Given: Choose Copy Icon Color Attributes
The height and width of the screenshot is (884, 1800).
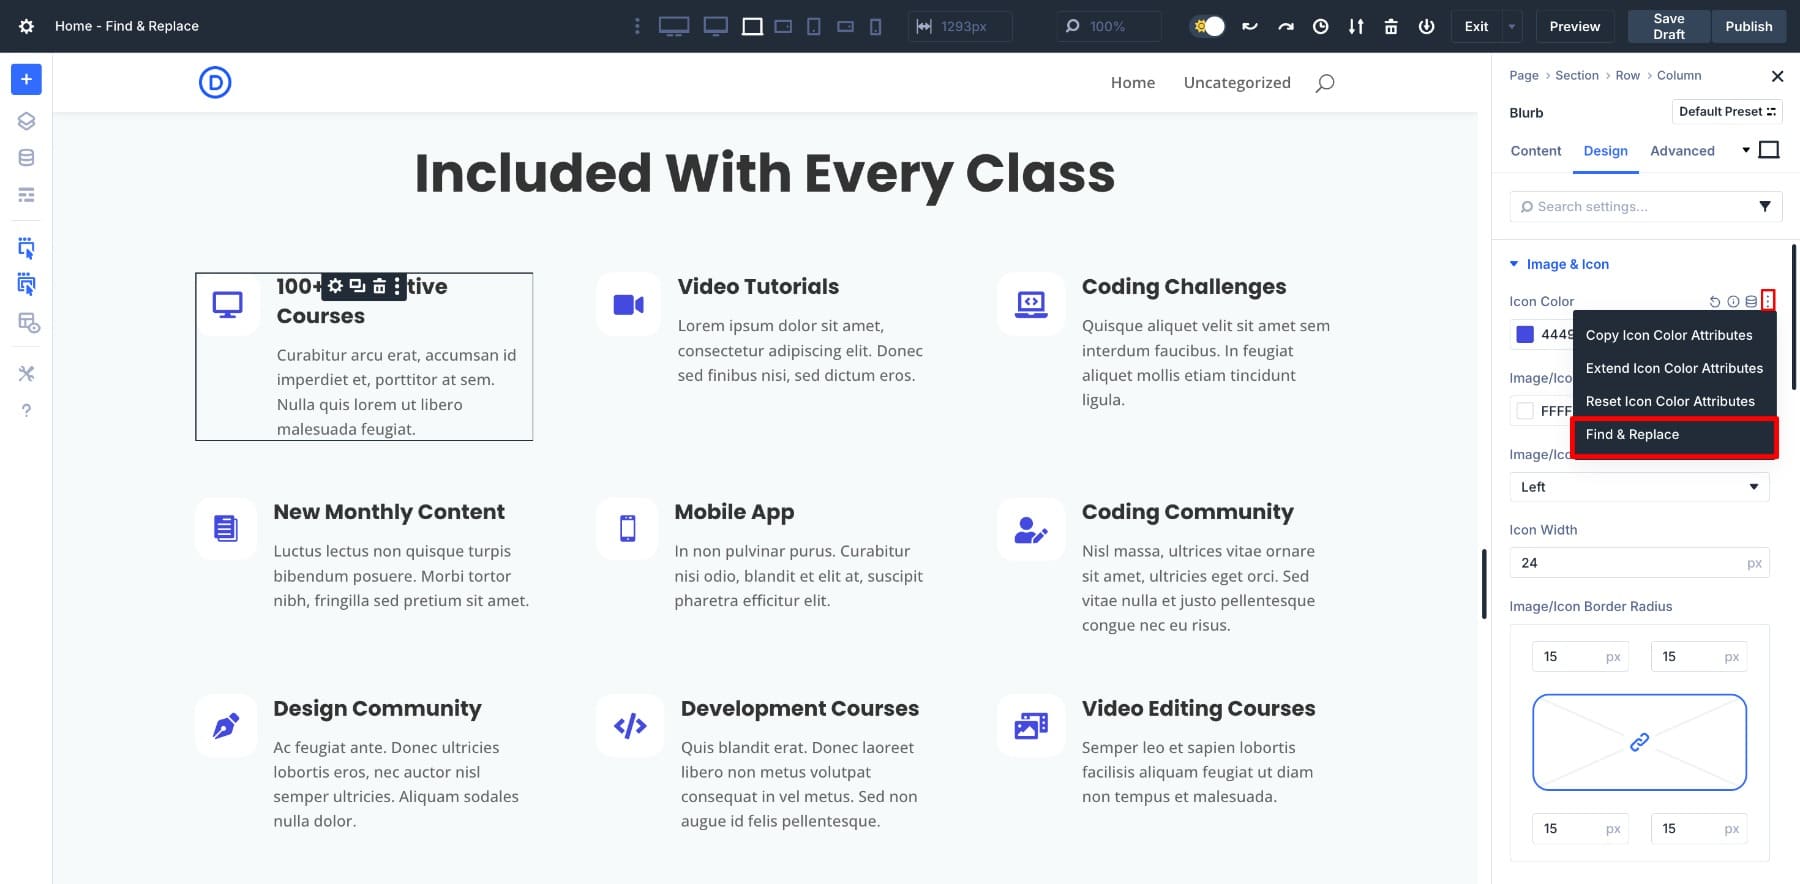Looking at the screenshot, I should click(1668, 335).
